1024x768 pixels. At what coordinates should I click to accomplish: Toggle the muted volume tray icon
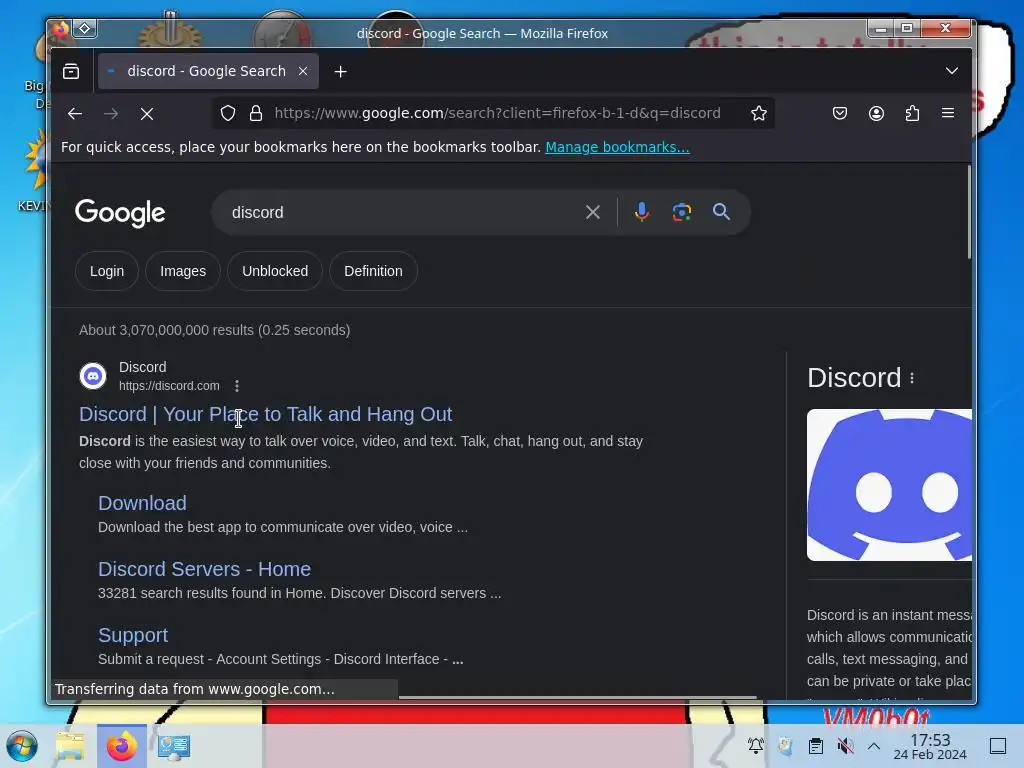point(845,745)
